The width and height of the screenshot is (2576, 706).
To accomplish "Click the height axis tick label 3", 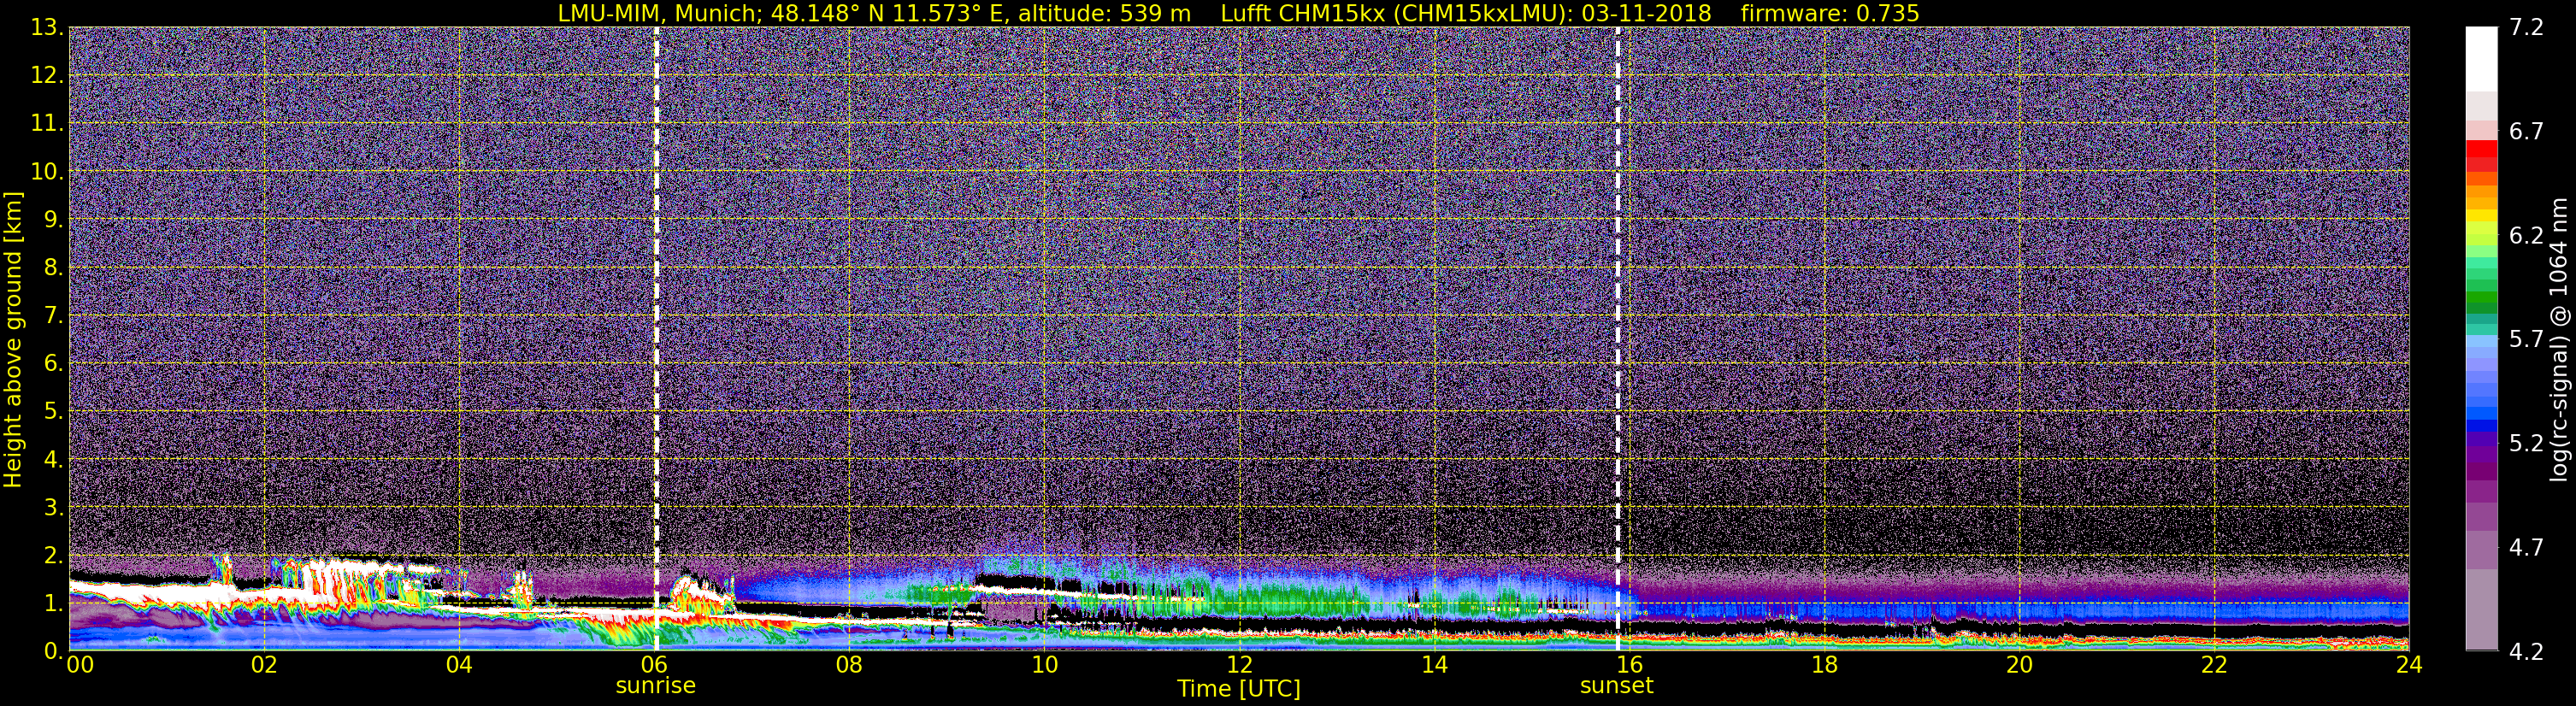I will click(x=54, y=508).
